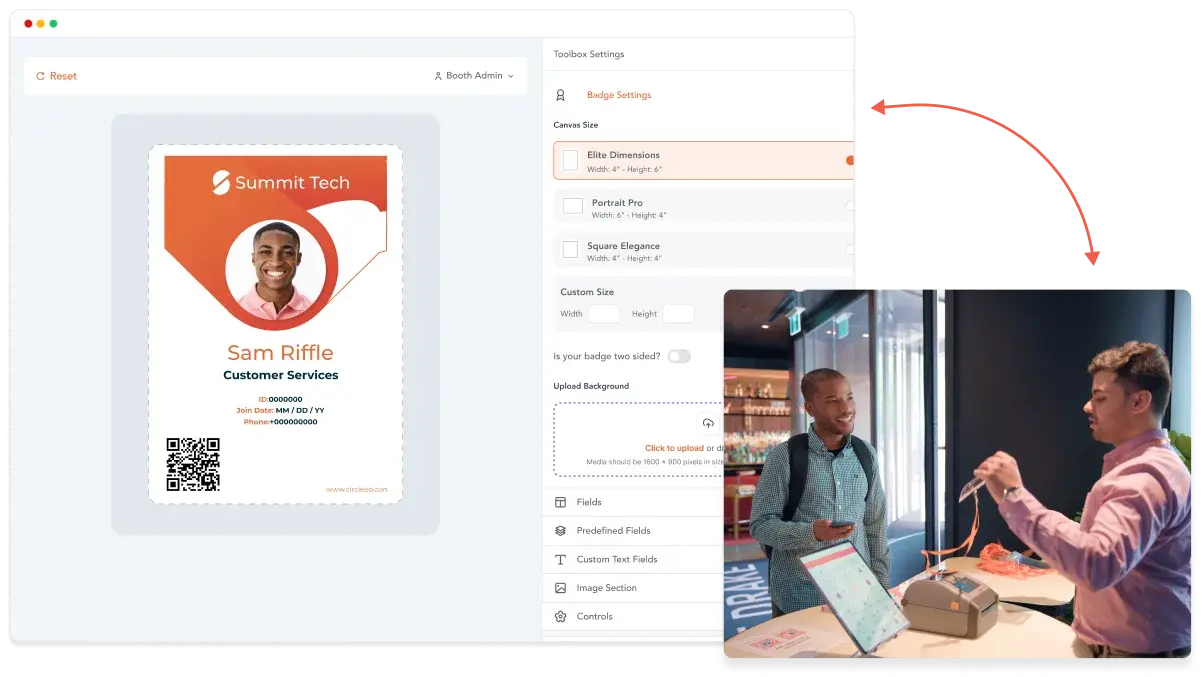Click the Fields table icon
The width and height of the screenshot is (1202, 677).
coord(560,502)
